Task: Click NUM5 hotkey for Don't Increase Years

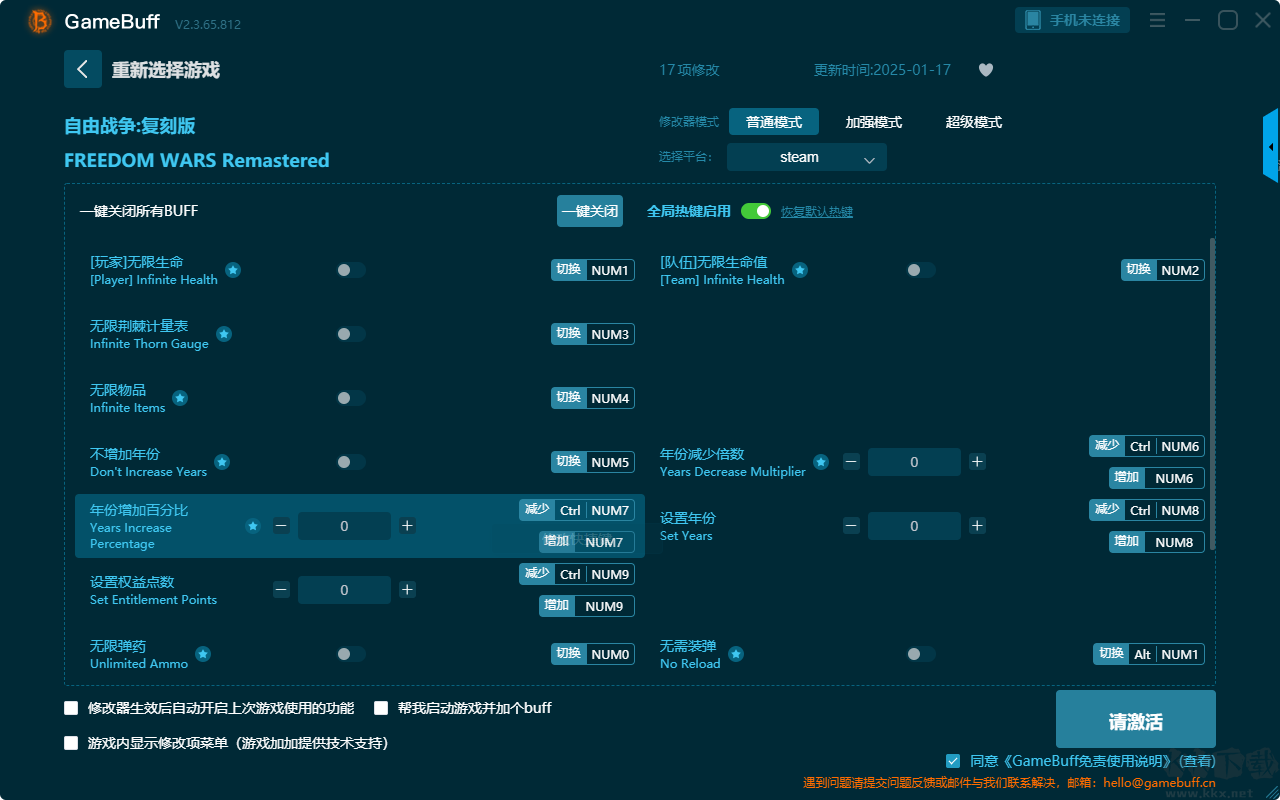Action: coord(593,462)
